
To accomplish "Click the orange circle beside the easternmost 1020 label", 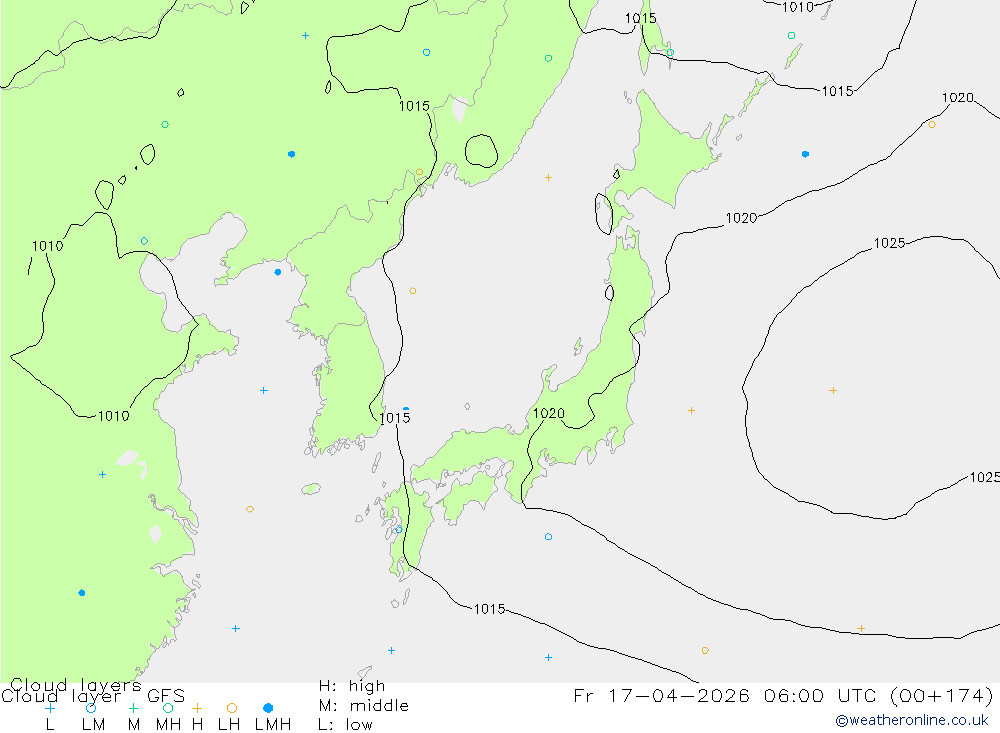I will 932,124.
